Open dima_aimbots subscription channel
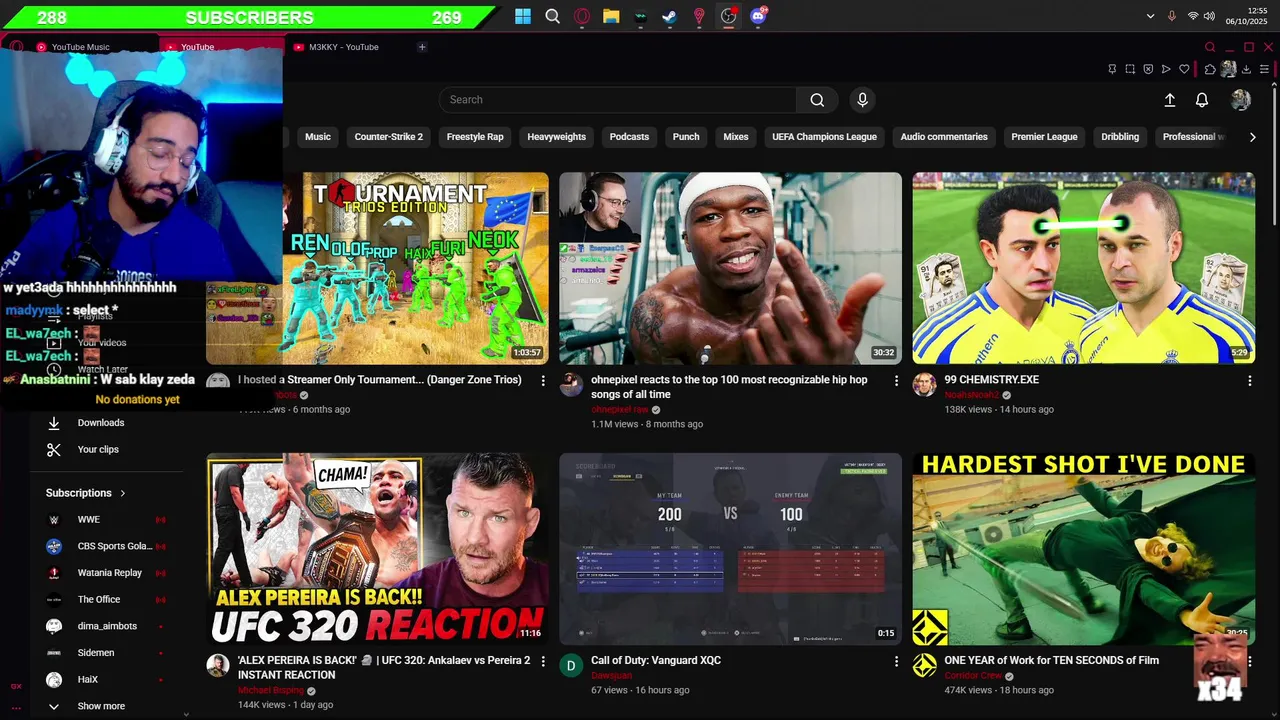This screenshot has height=720, width=1280. (x=107, y=626)
